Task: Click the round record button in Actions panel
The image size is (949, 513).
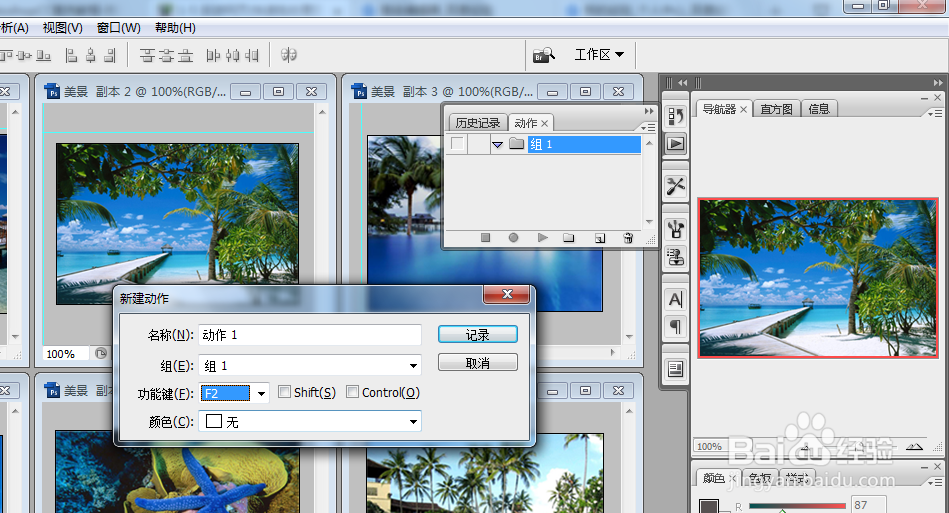Action: [x=513, y=238]
